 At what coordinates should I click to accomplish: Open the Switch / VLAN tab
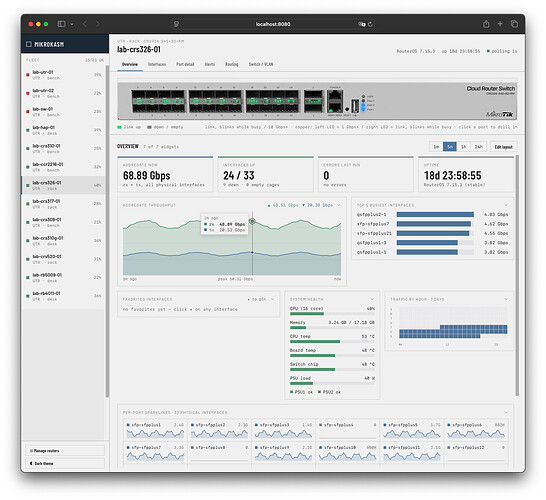point(261,64)
